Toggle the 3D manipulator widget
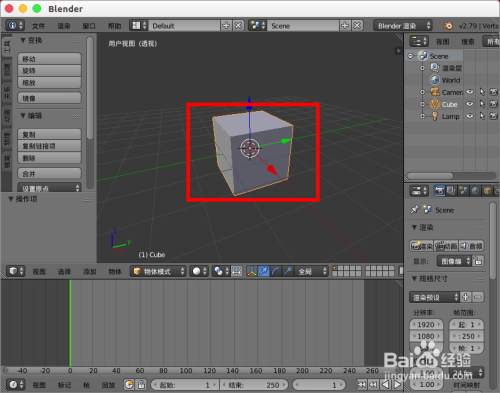The width and height of the screenshot is (500, 393). [252, 271]
